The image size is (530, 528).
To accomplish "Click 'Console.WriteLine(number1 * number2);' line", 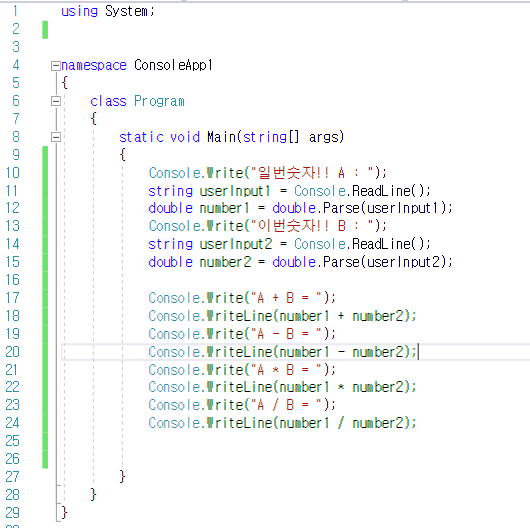I will (x=282, y=387).
